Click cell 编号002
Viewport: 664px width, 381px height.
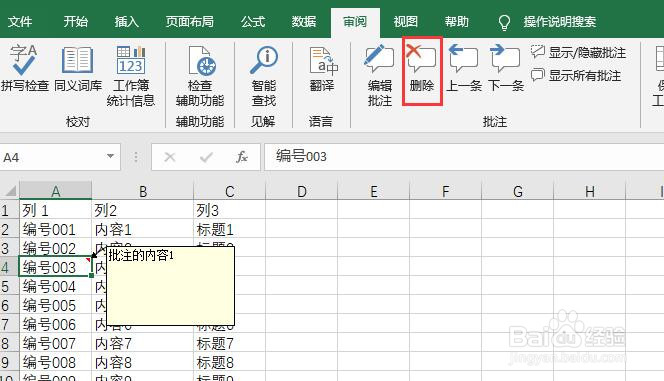coord(55,248)
